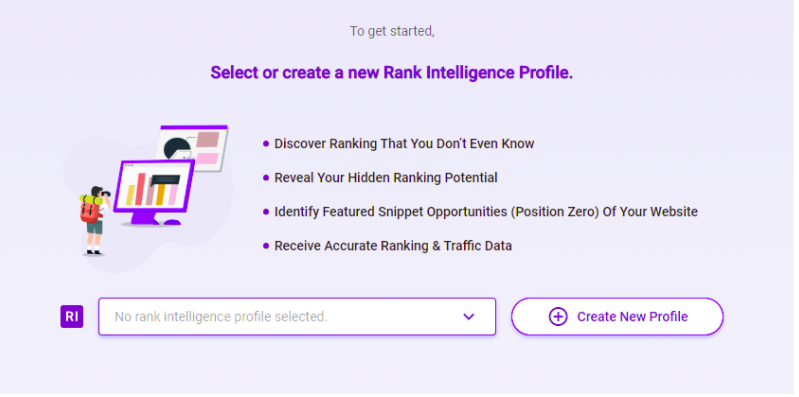Click the bullet dot before Identify Featured Snippet
Viewport: 799px width, 397px height.
coord(266,211)
